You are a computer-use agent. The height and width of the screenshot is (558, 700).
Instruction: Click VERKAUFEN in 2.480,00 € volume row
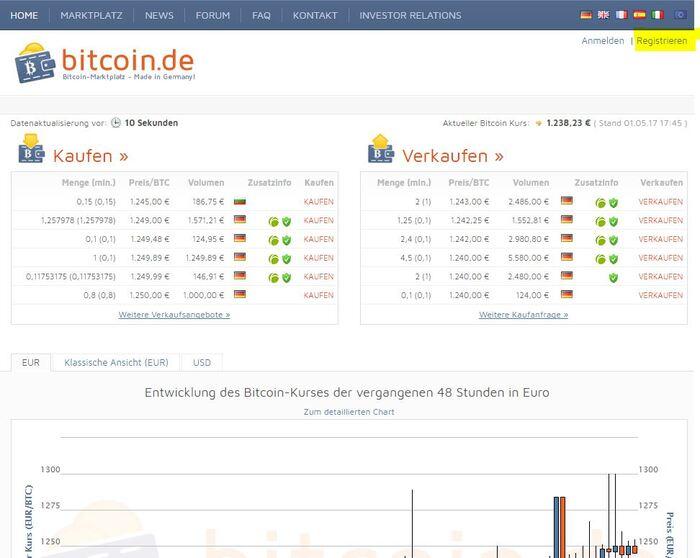[x=661, y=277]
